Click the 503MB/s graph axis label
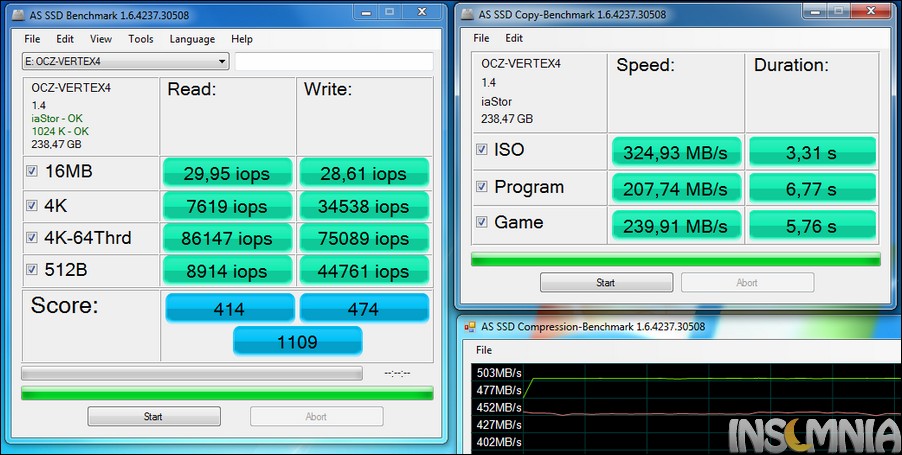 coord(499,373)
